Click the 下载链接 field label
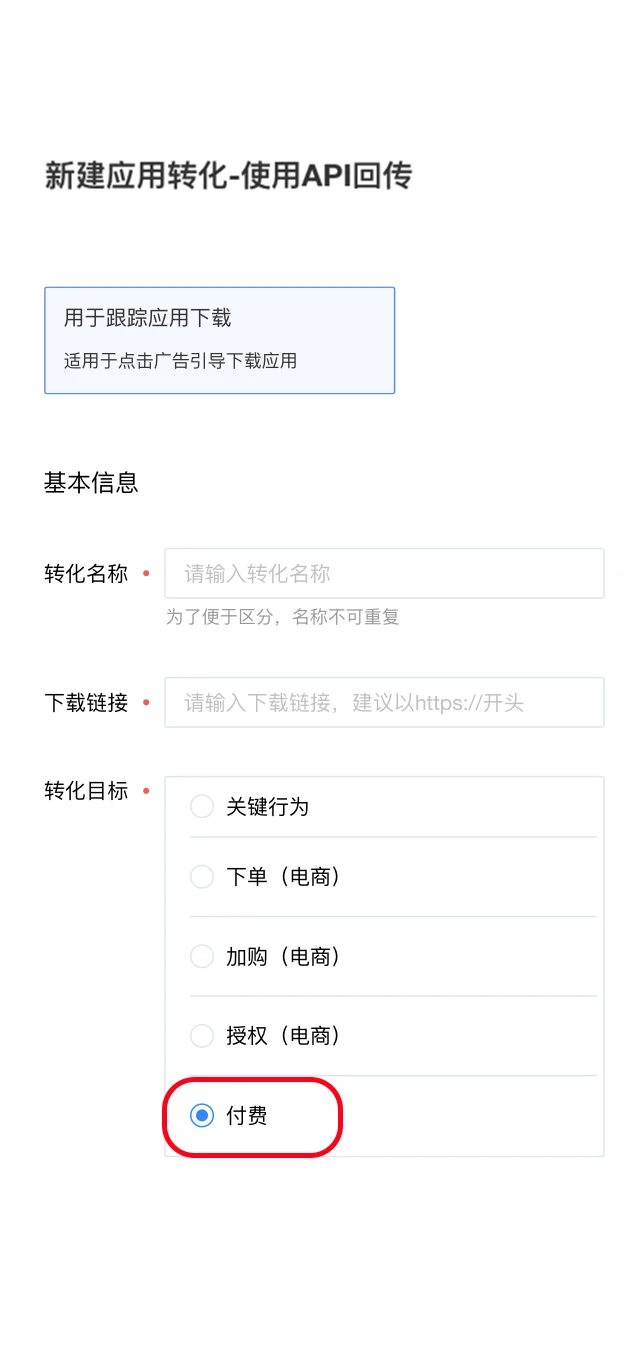The image size is (631, 1358). (x=85, y=702)
